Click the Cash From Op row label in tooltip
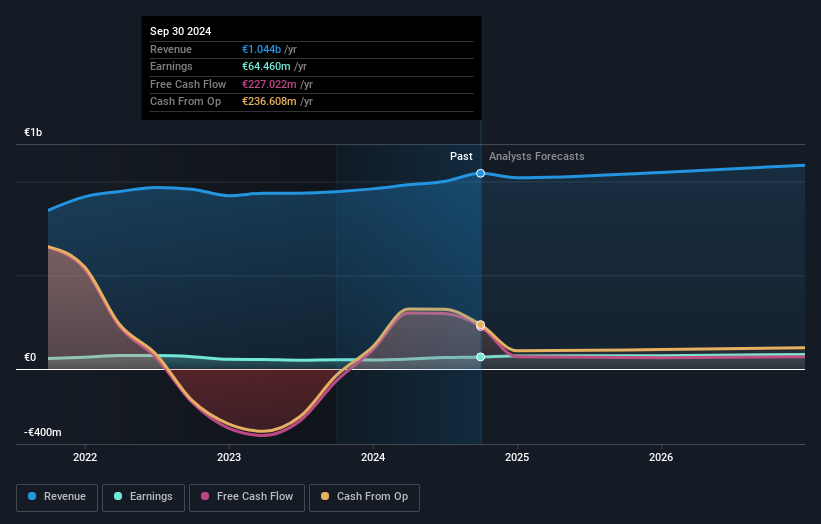Viewport: 821px width, 524px height. pyautogui.click(x=185, y=102)
